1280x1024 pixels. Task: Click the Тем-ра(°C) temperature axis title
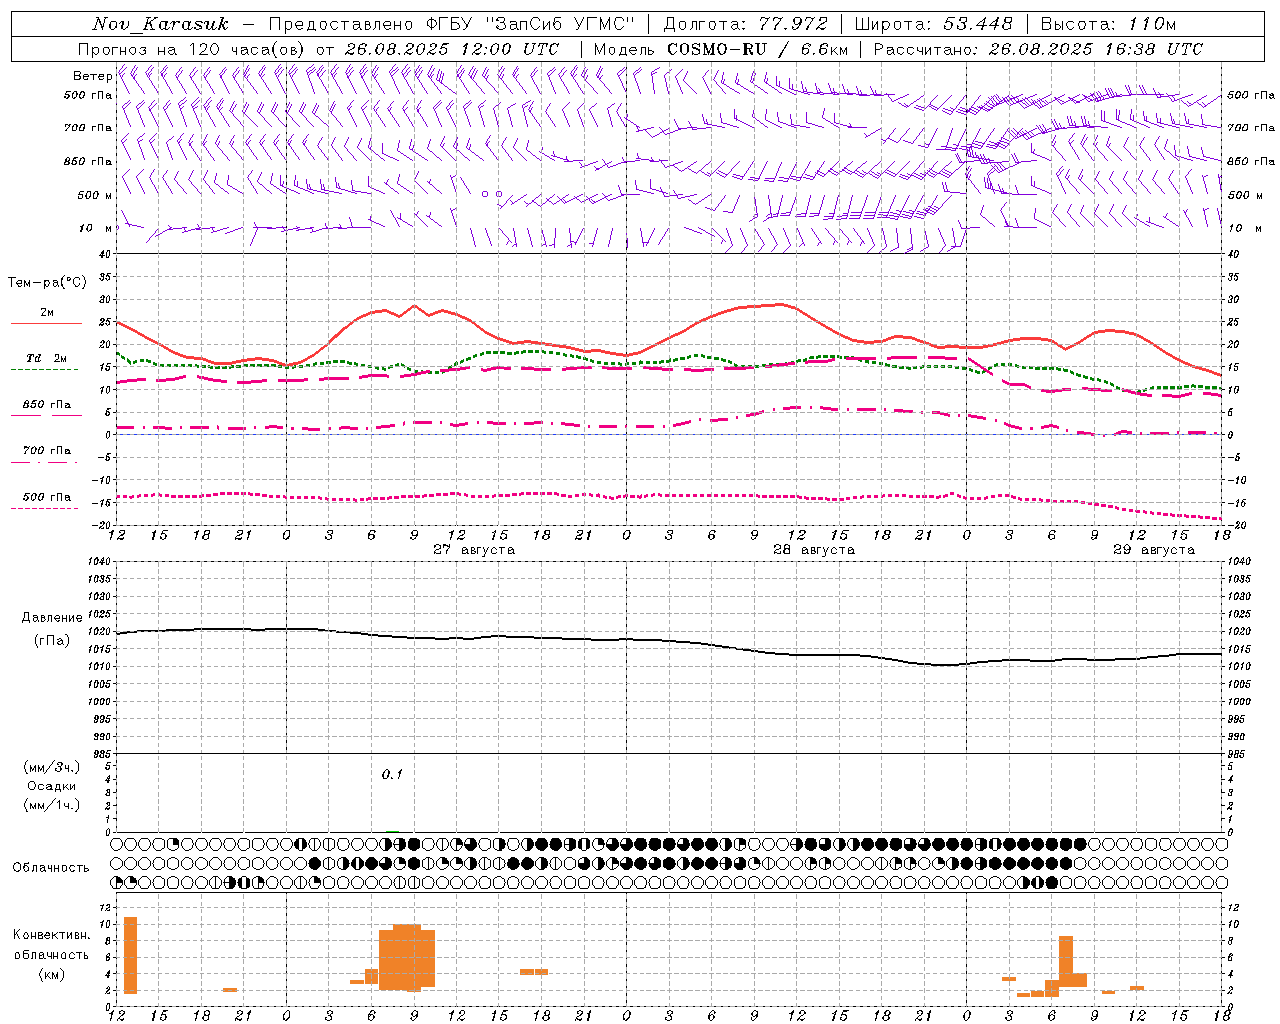(x=47, y=283)
